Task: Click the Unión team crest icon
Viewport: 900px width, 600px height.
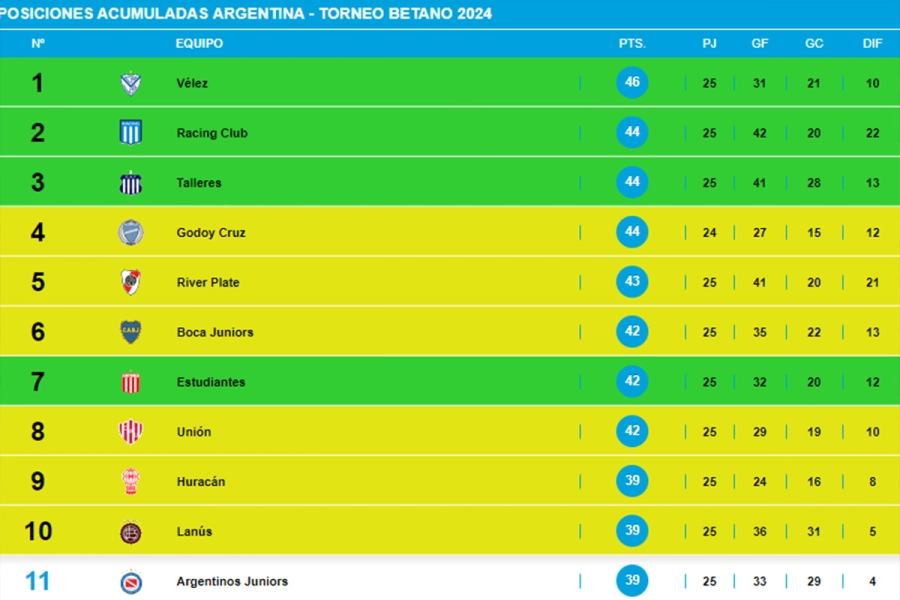Action: coord(130,432)
